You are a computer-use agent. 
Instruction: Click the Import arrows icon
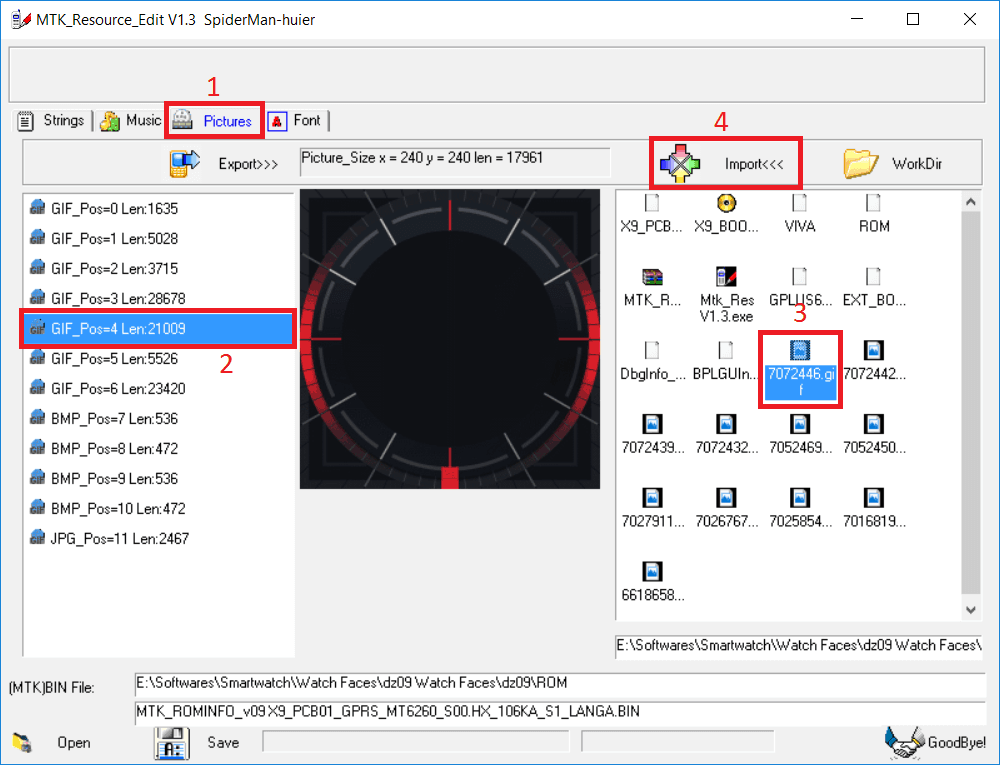[679, 163]
